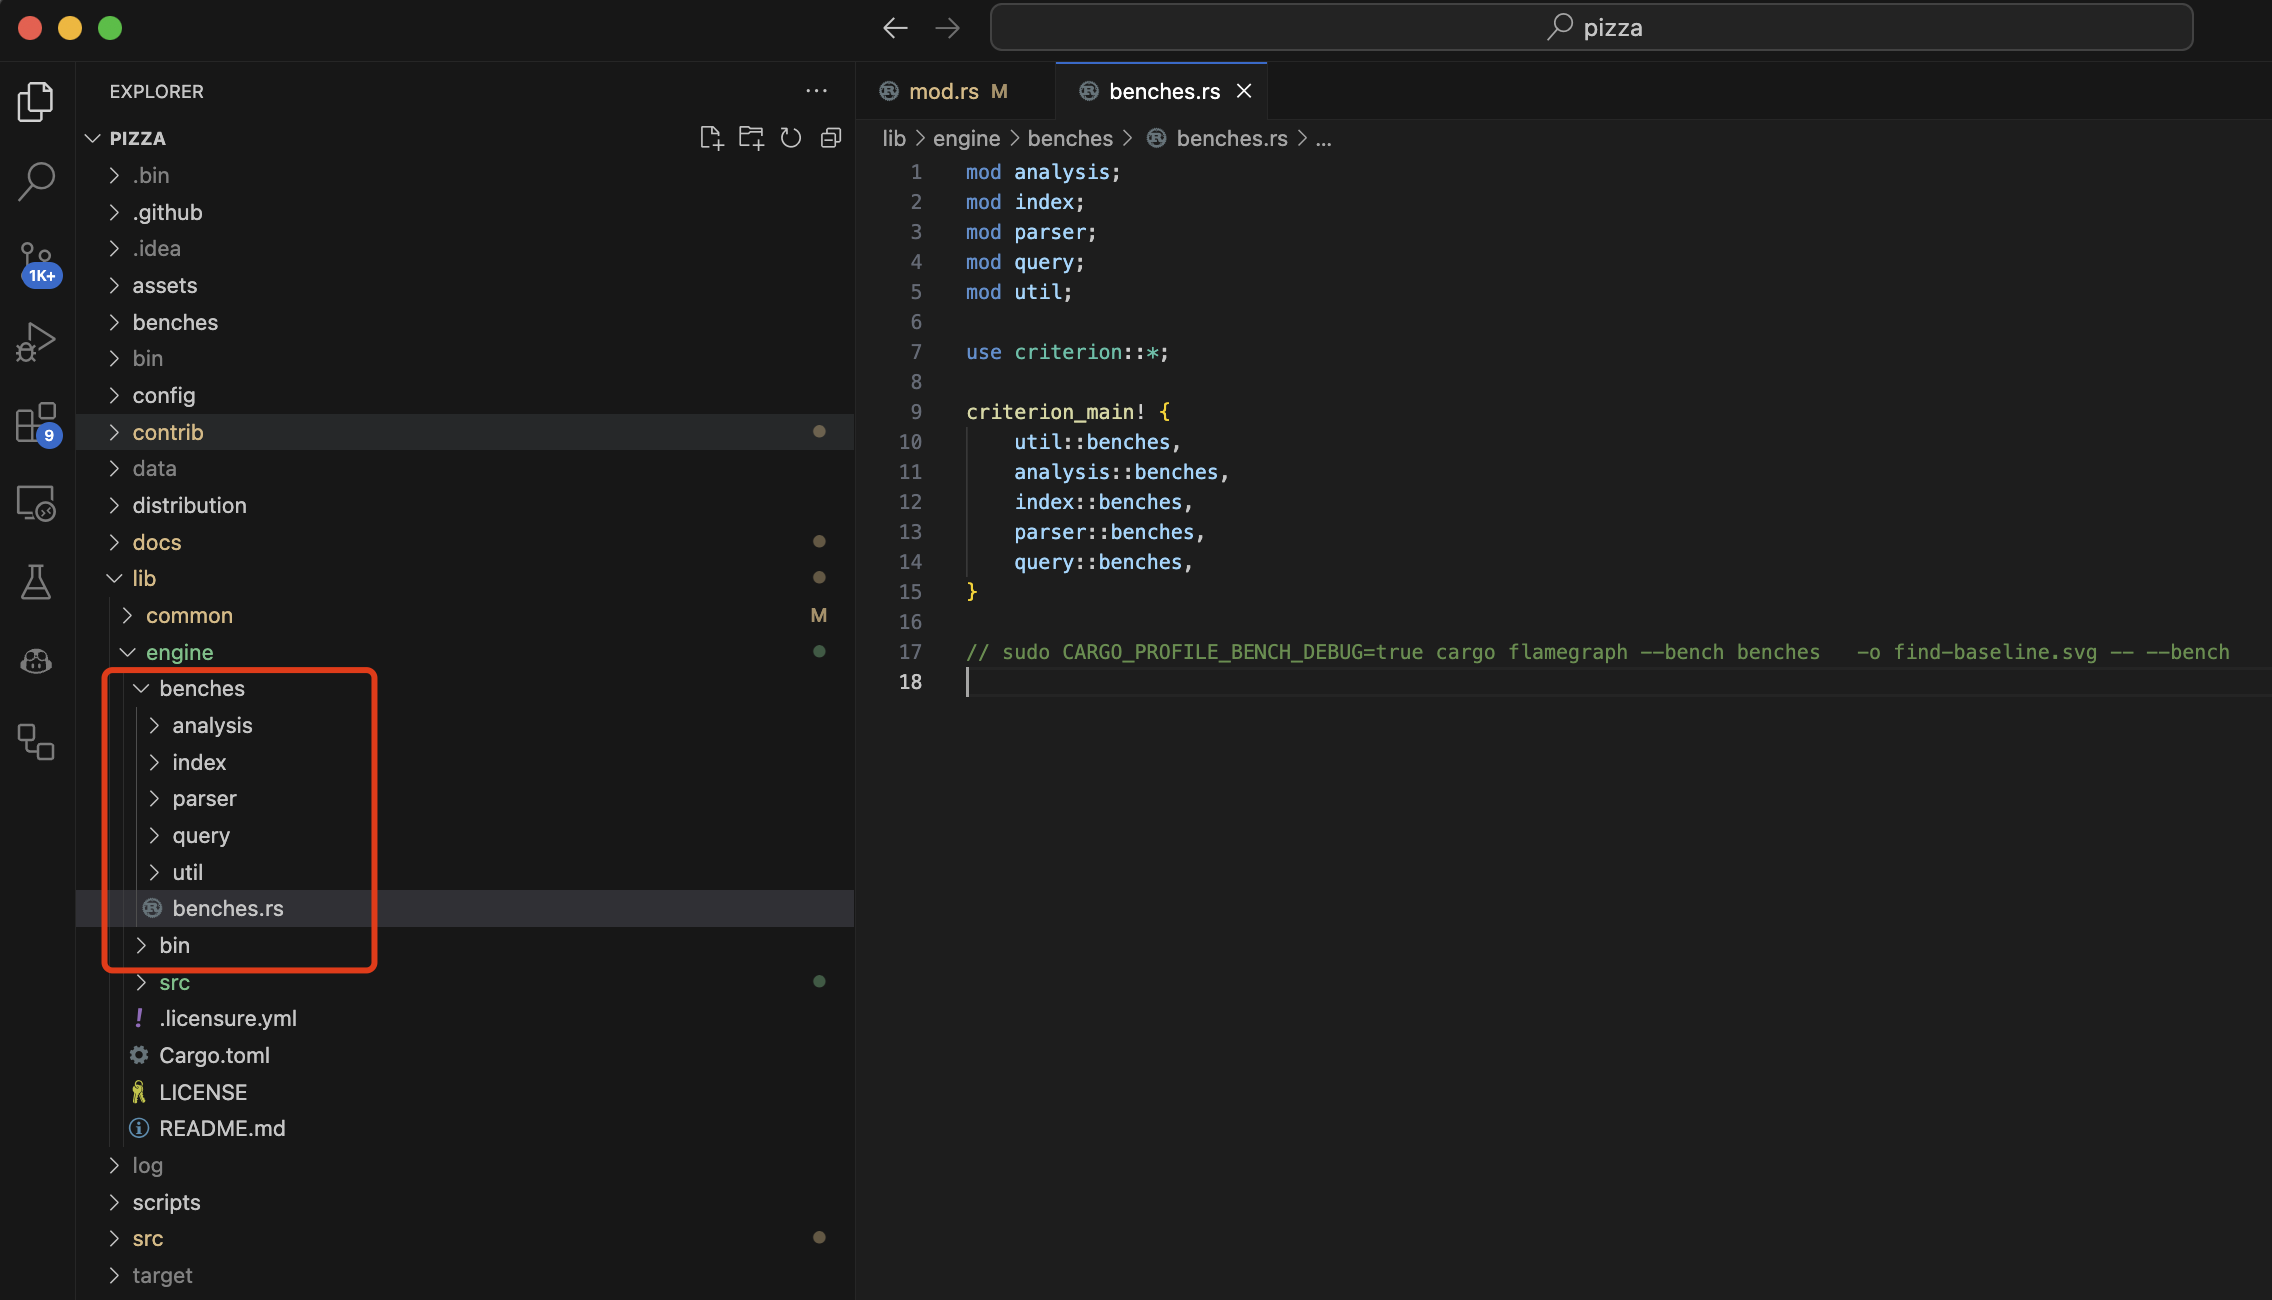Go back using the navigation arrow
Screen dimensions: 2272x1300
point(895,28)
